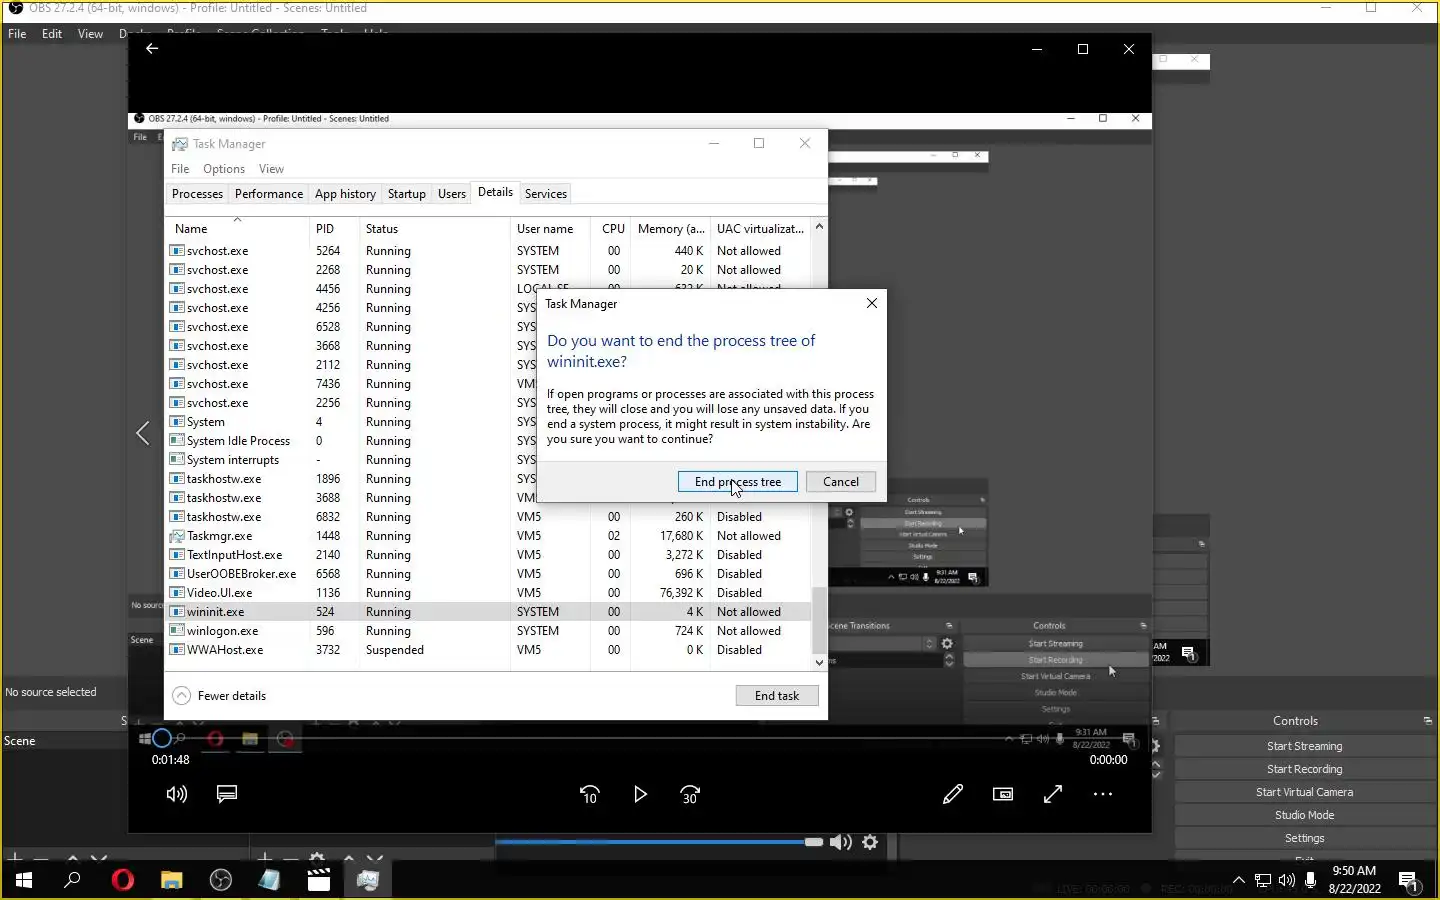1440x900 pixels.
Task: Open Windows taskbar search
Action: click(72, 880)
